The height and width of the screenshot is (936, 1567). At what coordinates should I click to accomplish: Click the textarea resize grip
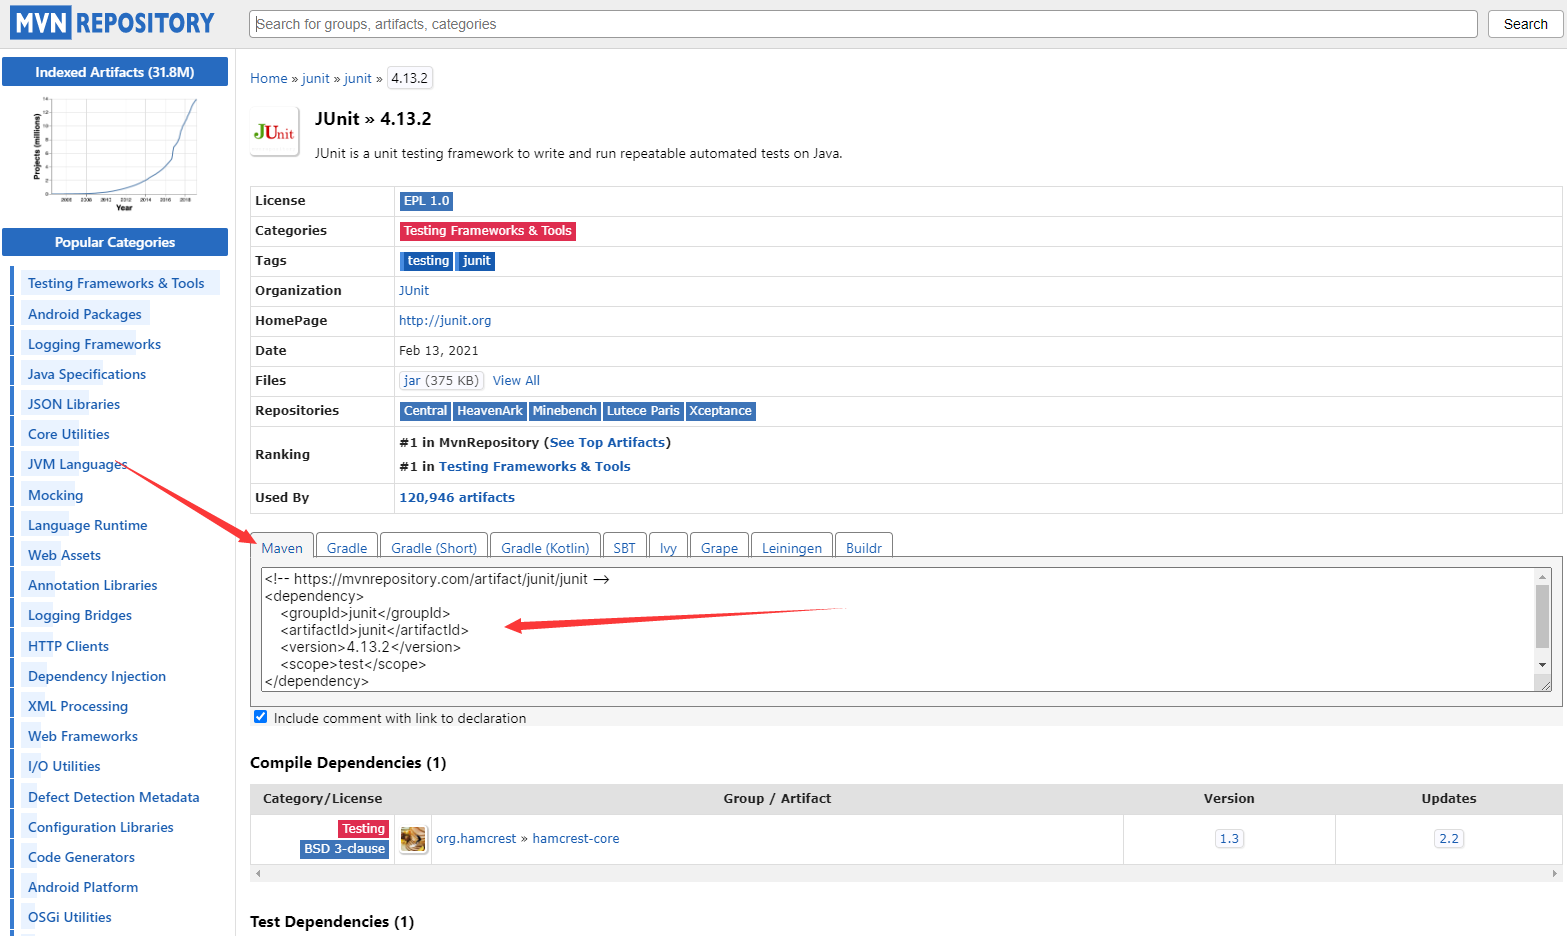1545,684
